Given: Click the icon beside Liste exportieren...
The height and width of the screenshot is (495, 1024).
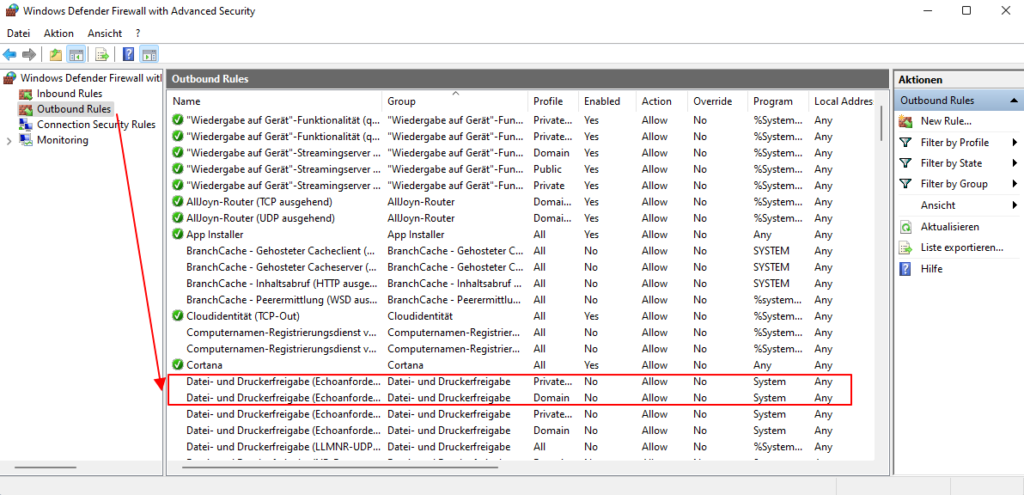Looking at the screenshot, I should pyautogui.click(x=905, y=248).
